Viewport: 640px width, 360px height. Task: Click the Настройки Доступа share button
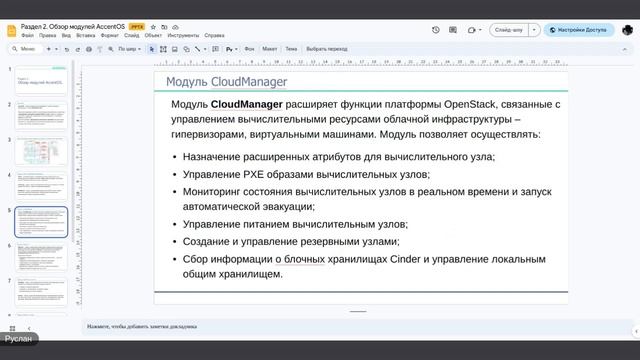pyautogui.click(x=578, y=30)
